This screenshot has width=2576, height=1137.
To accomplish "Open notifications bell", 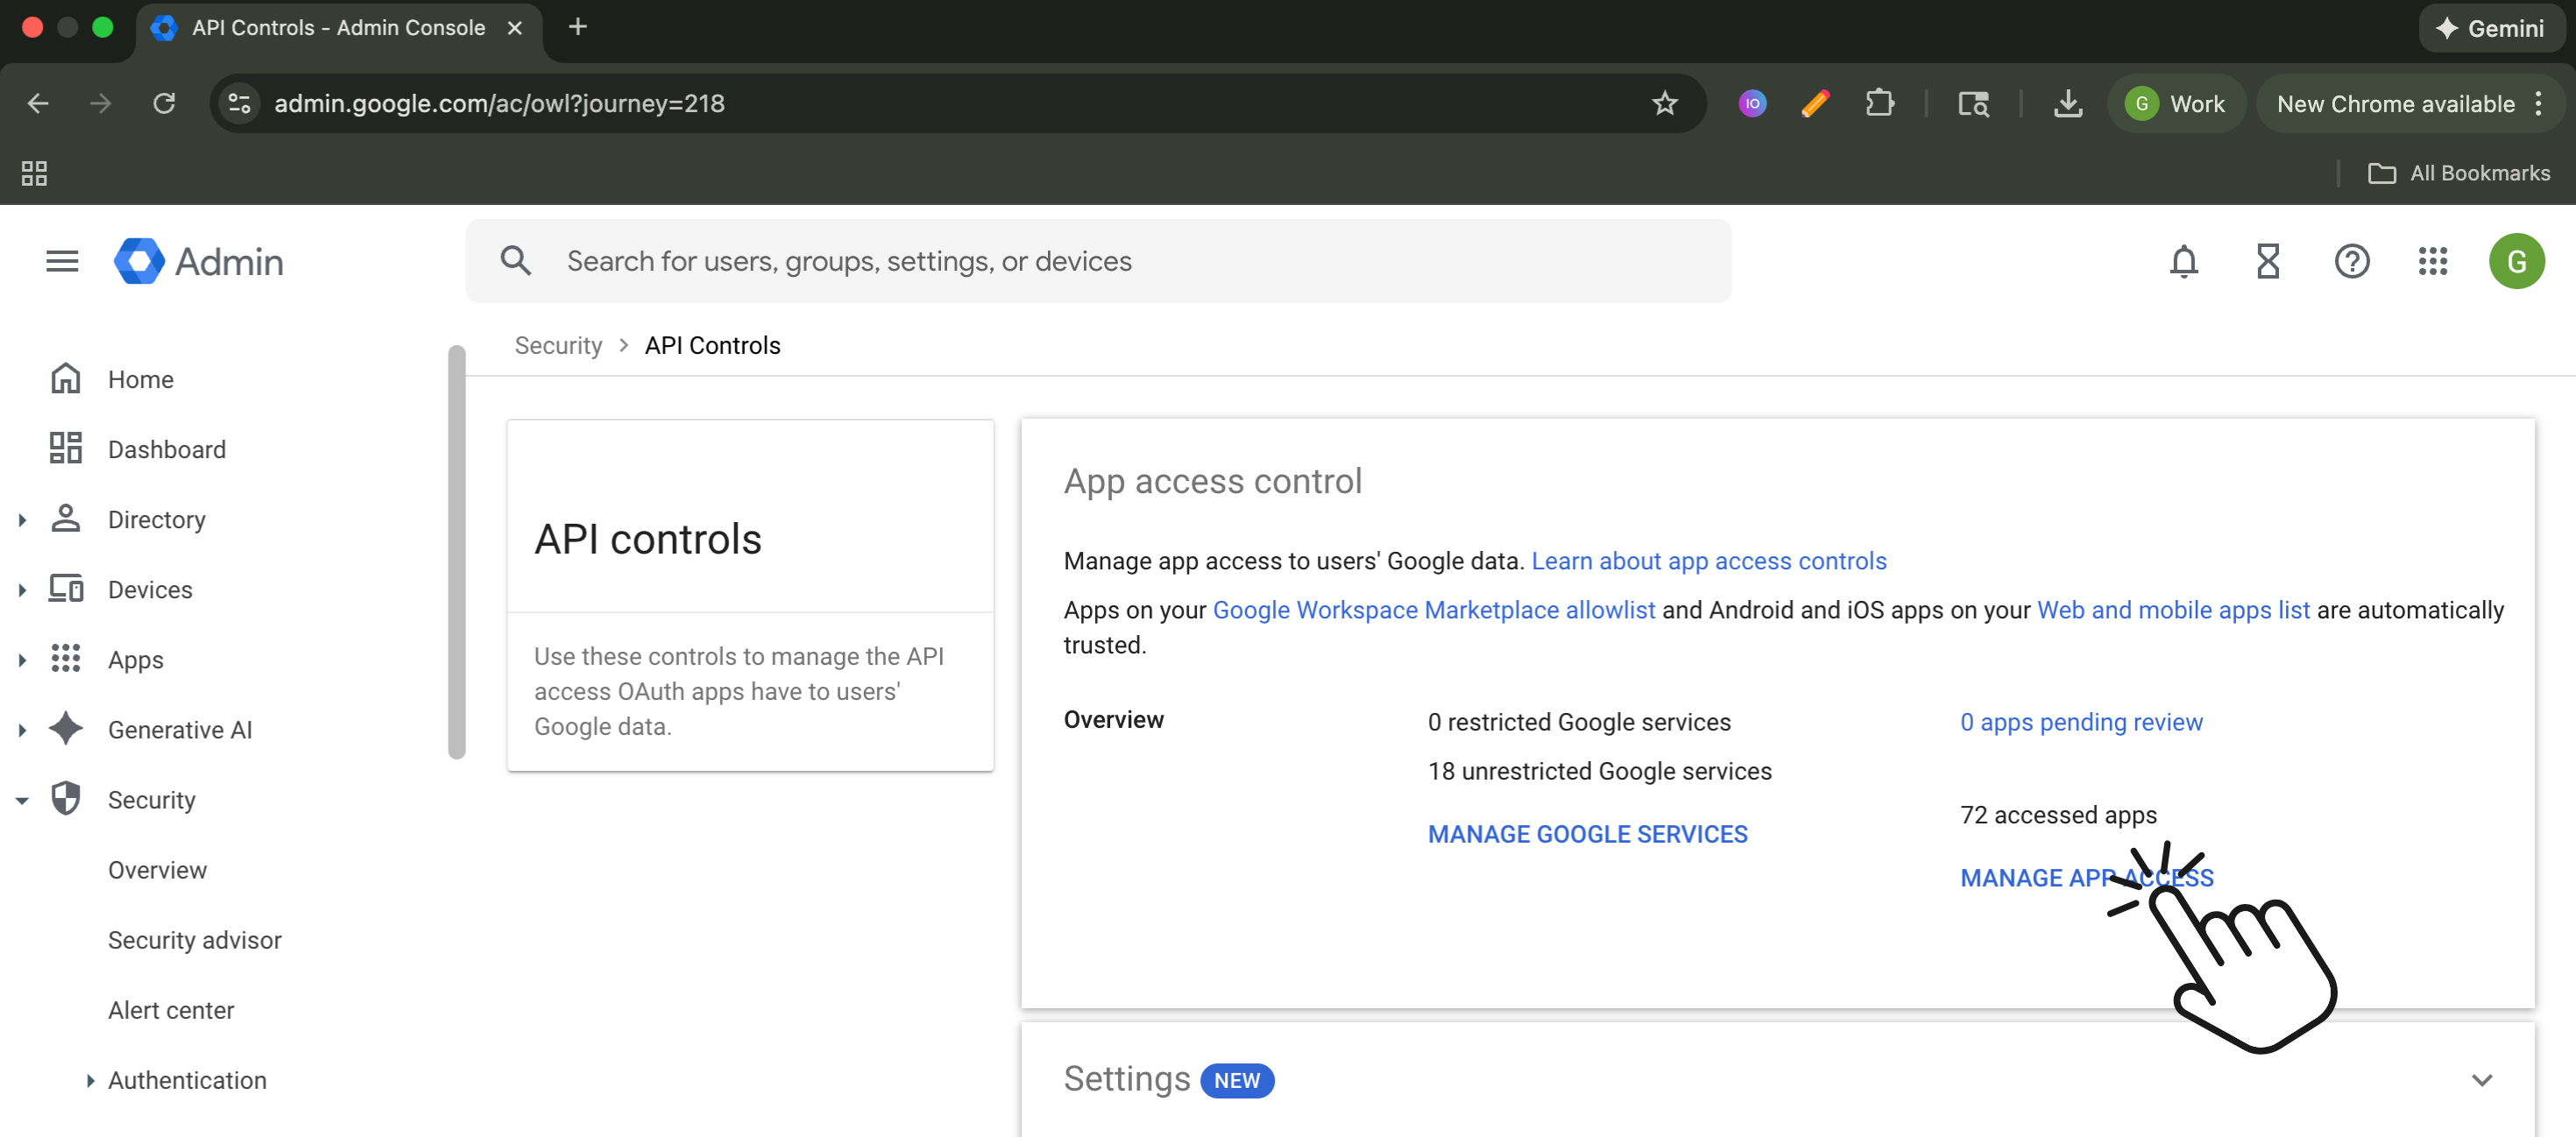I will tap(2184, 261).
